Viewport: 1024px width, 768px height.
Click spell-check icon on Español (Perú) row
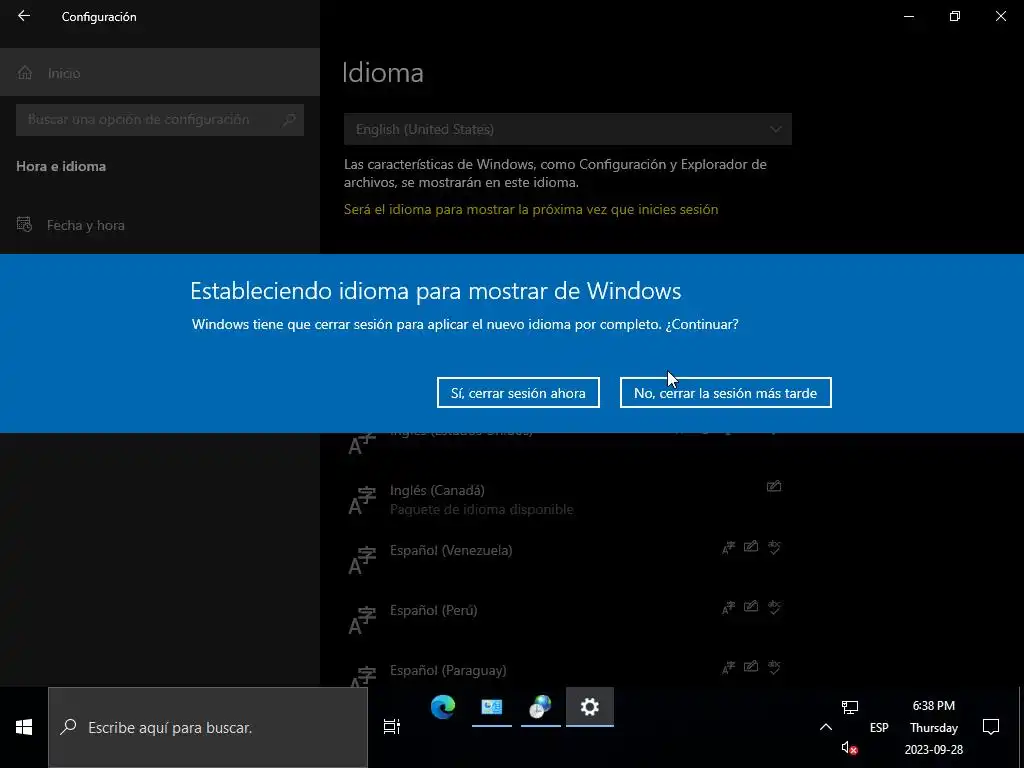[775, 607]
